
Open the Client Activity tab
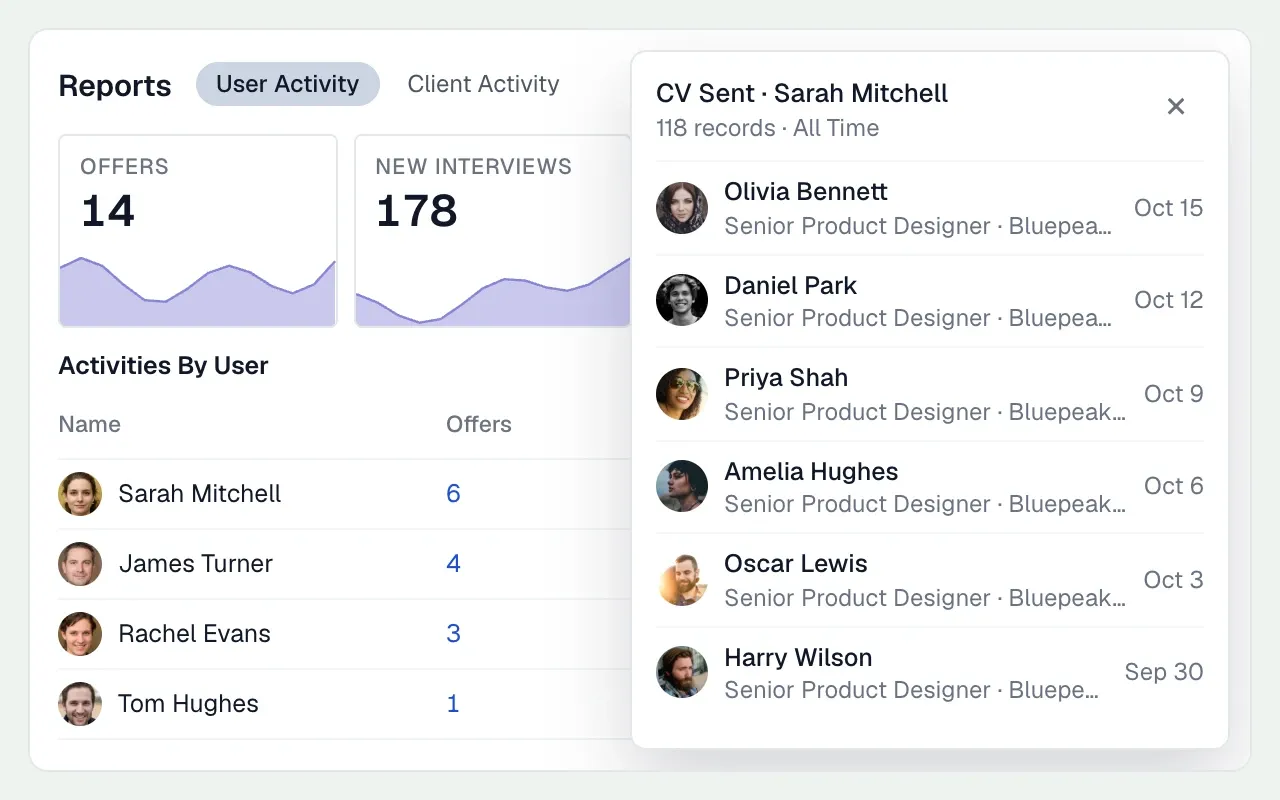coord(483,84)
